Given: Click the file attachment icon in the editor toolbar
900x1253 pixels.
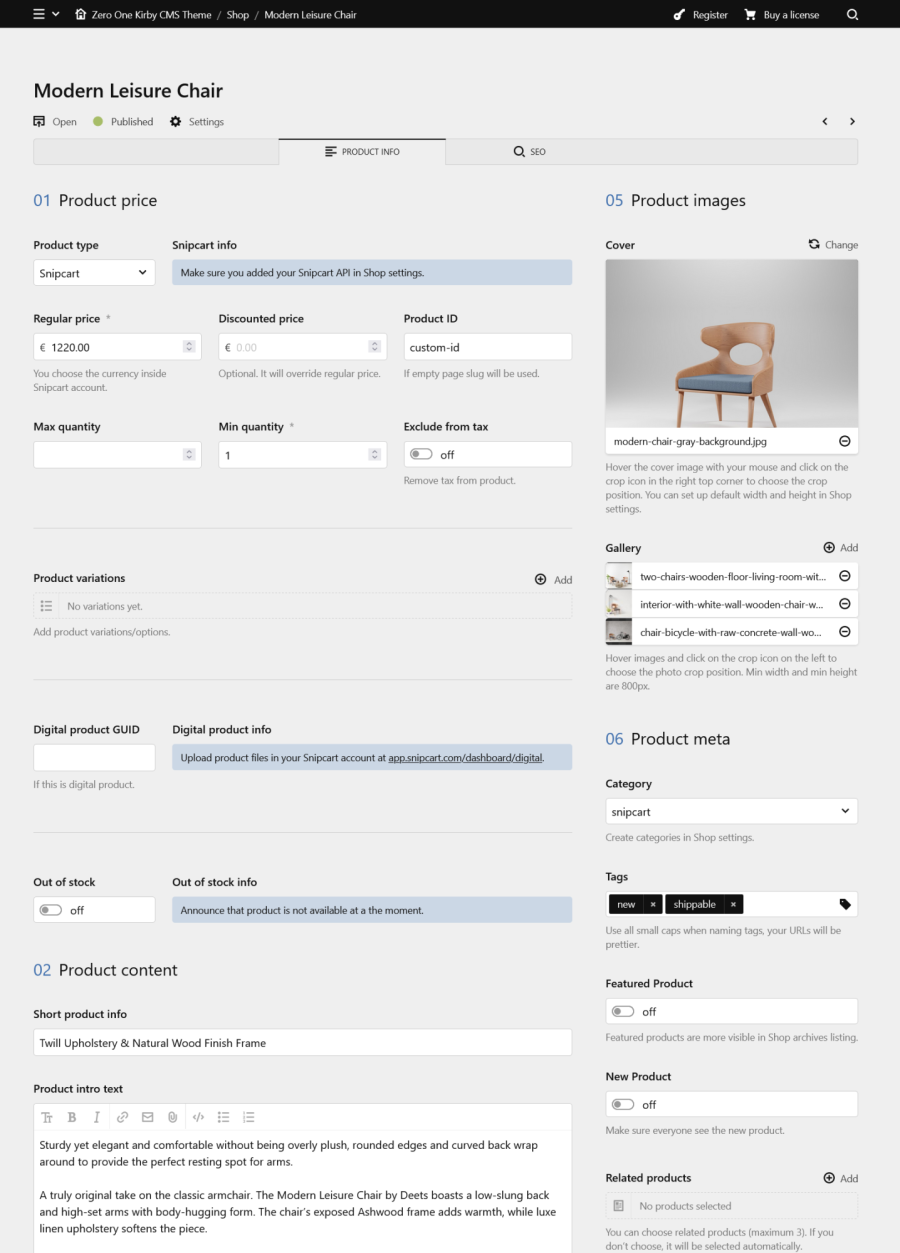Looking at the screenshot, I should click(172, 1117).
